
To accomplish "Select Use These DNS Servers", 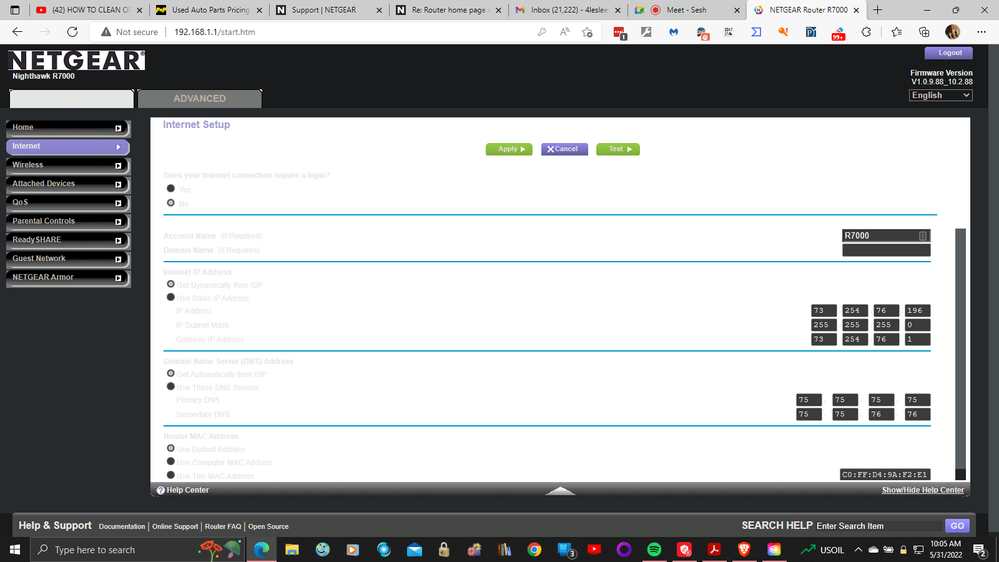I will (x=171, y=386).
